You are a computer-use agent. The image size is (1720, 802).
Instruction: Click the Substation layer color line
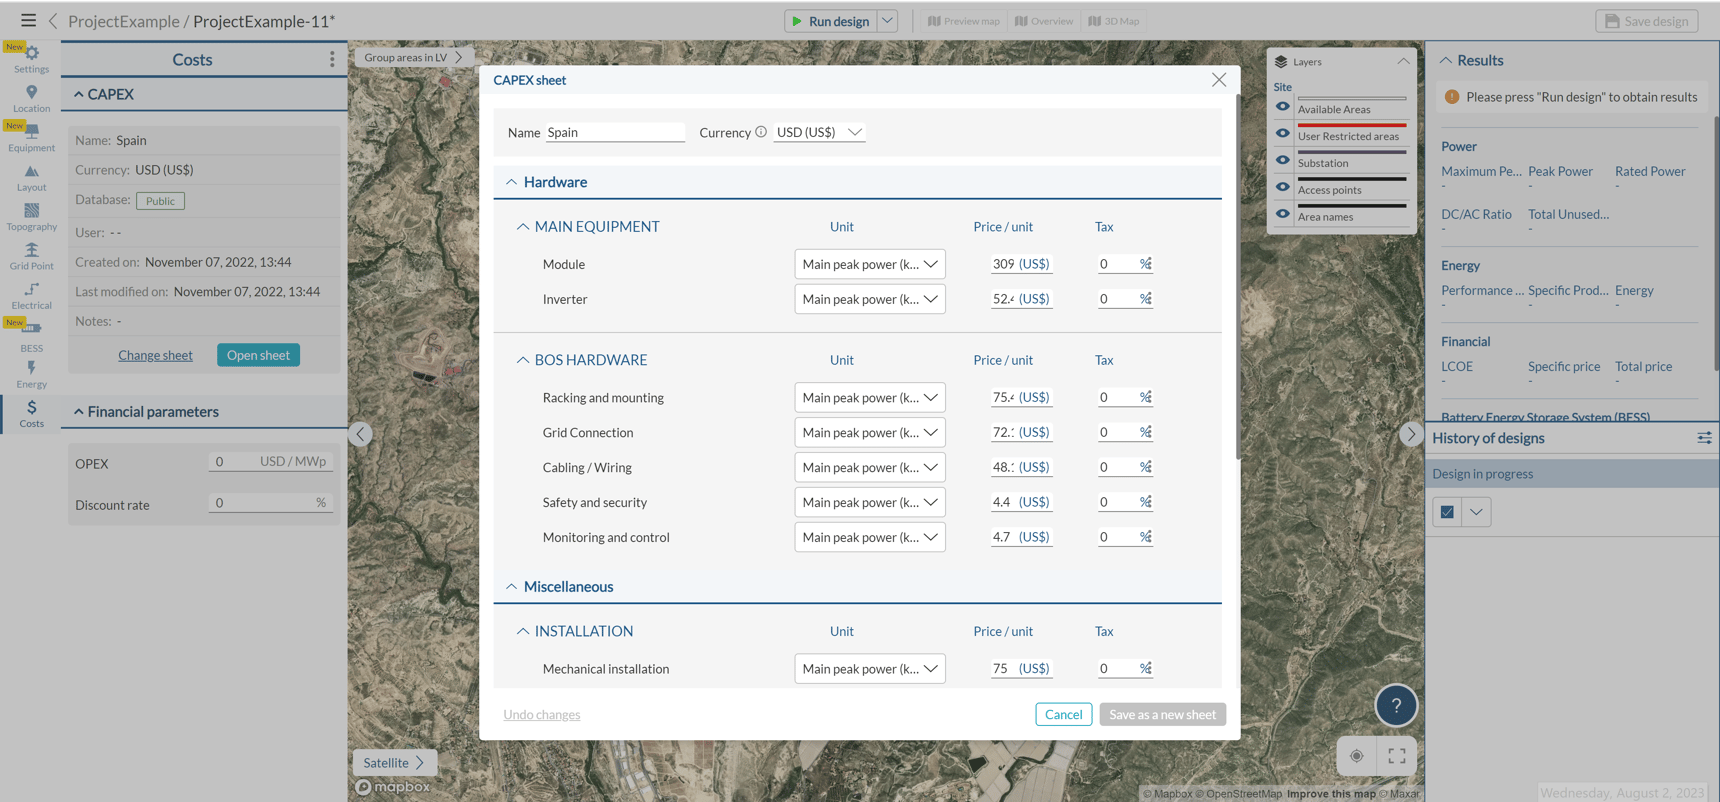pos(1351,152)
